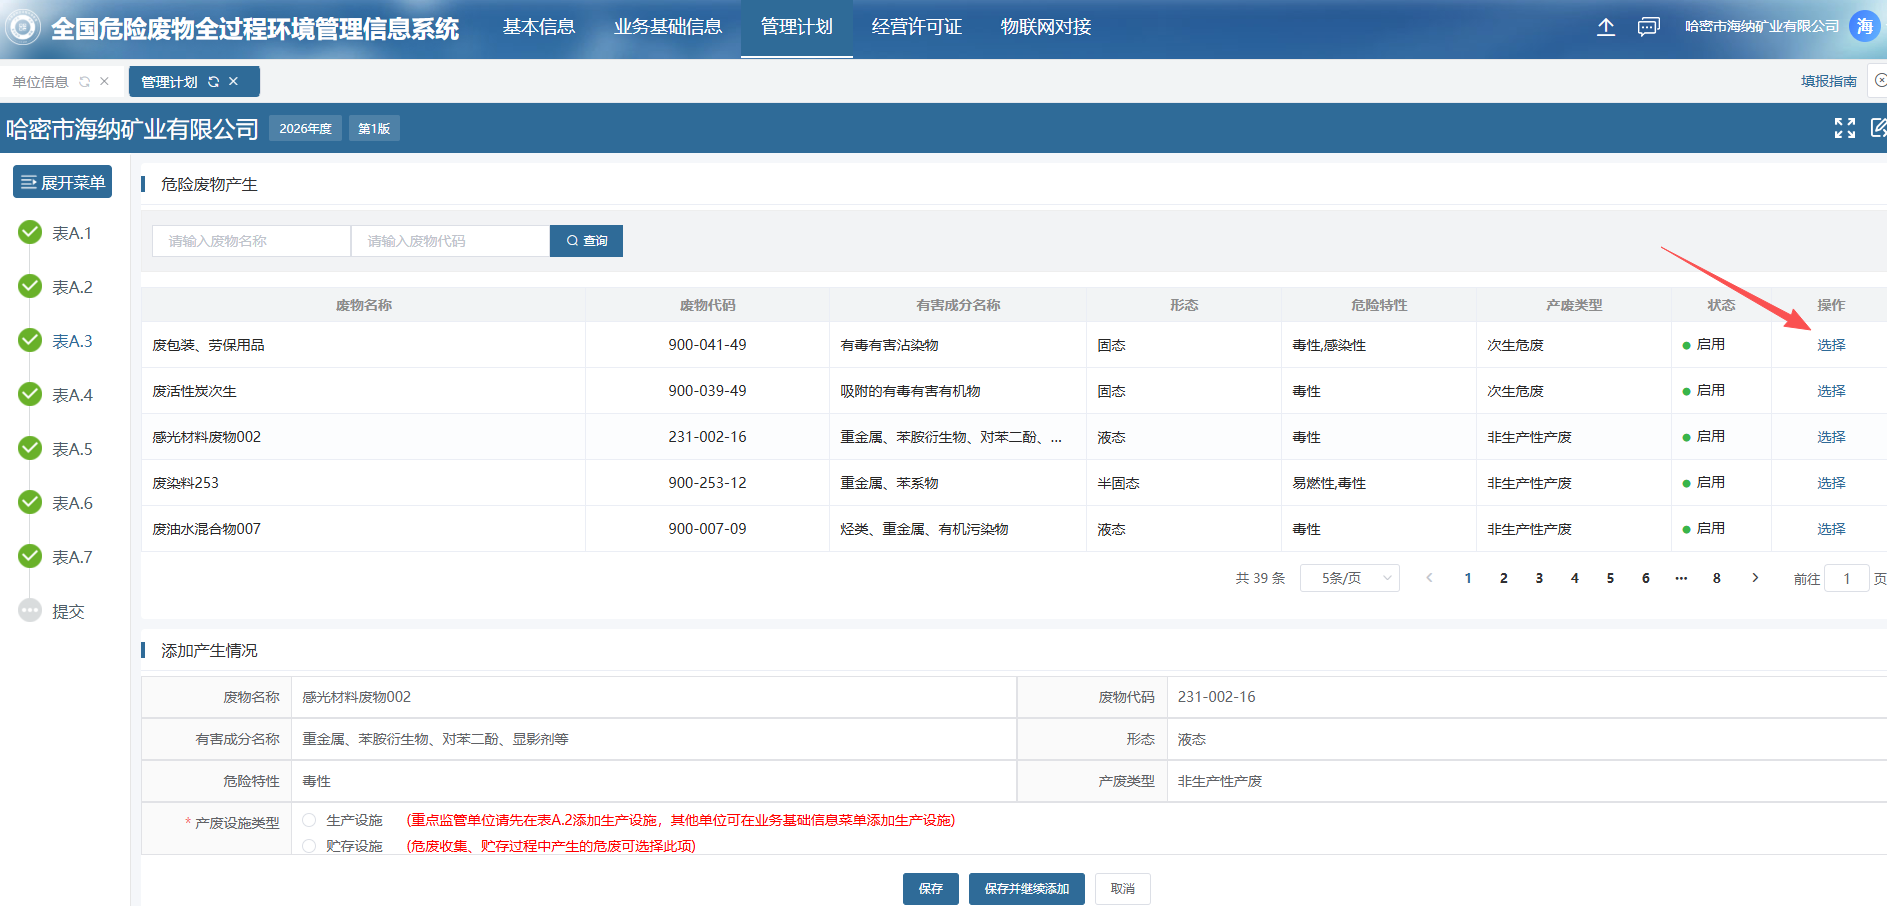Click the pagination ellipsis for more pages
This screenshot has width=1887, height=906.
(x=1681, y=578)
